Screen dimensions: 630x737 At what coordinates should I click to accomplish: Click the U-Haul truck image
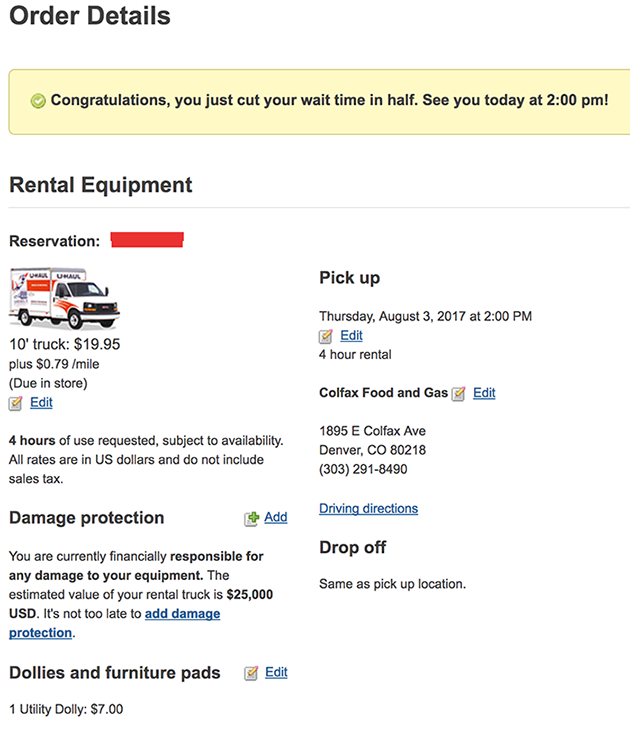pyautogui.click(x=64, y=298)
